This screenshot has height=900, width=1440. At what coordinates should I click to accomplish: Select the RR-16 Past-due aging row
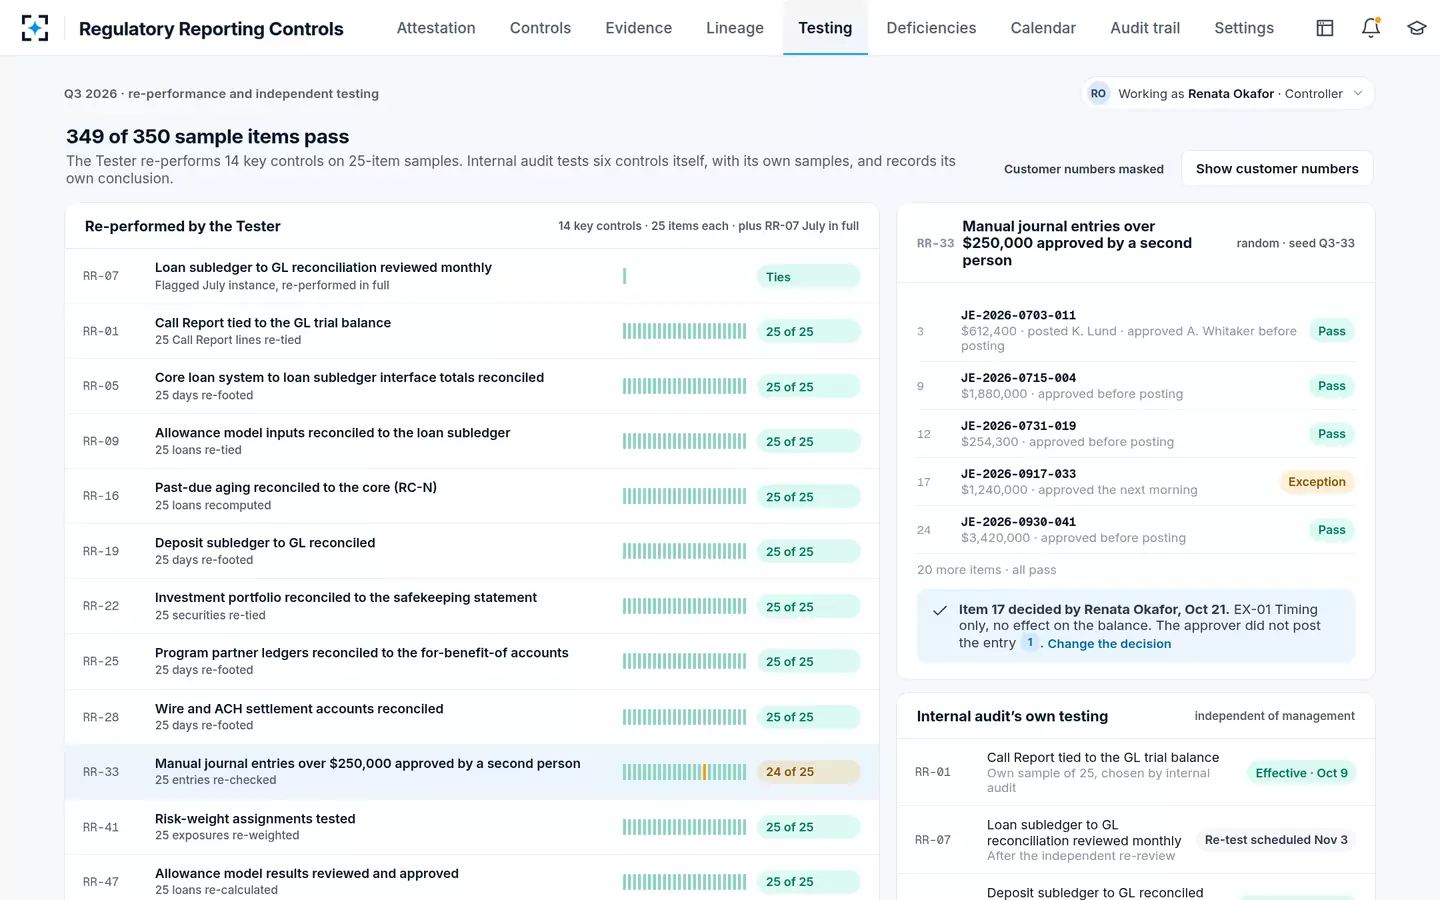[472, 496]
